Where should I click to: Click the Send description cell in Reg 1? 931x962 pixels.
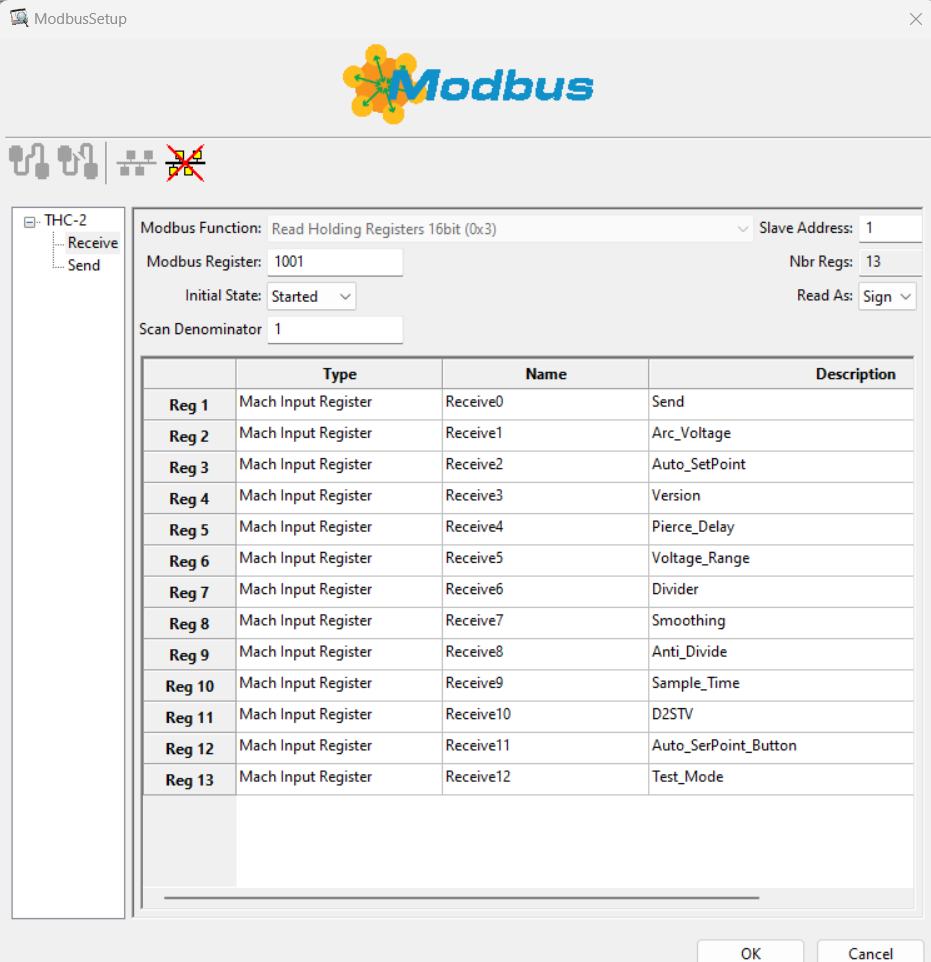click(781, 404)
